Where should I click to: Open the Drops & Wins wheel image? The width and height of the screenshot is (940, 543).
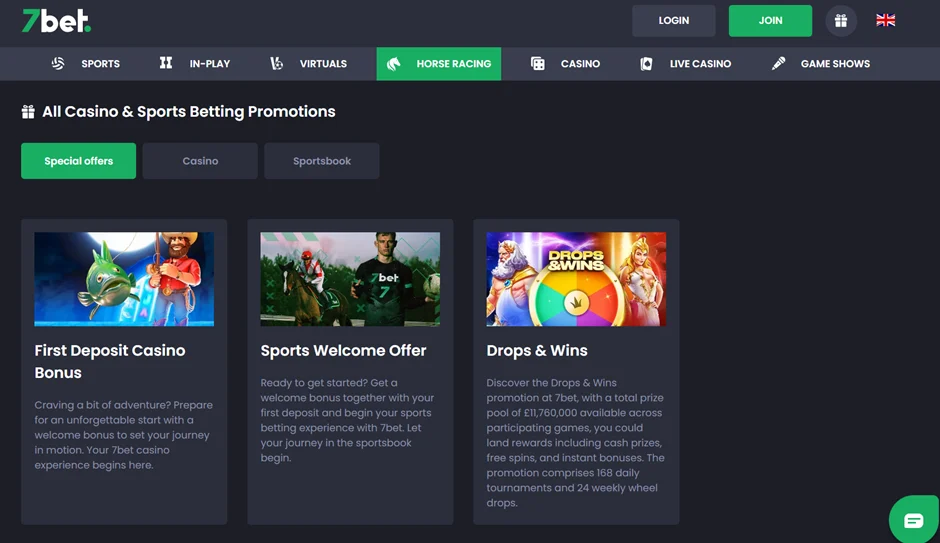(576, 279)
